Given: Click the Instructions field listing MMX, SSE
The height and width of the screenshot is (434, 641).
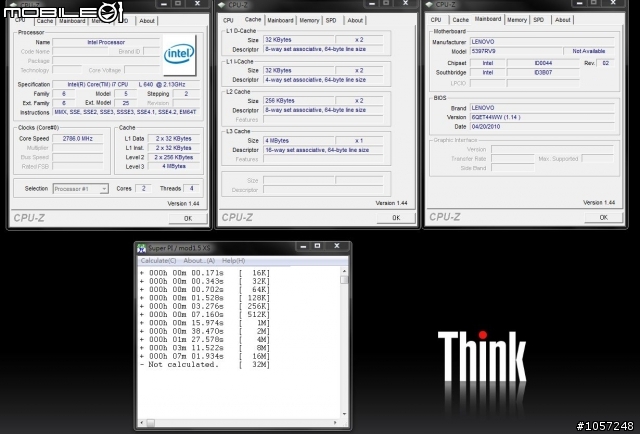Looking at the screenshot, I should pyautogui.click(x=126, y=112).
